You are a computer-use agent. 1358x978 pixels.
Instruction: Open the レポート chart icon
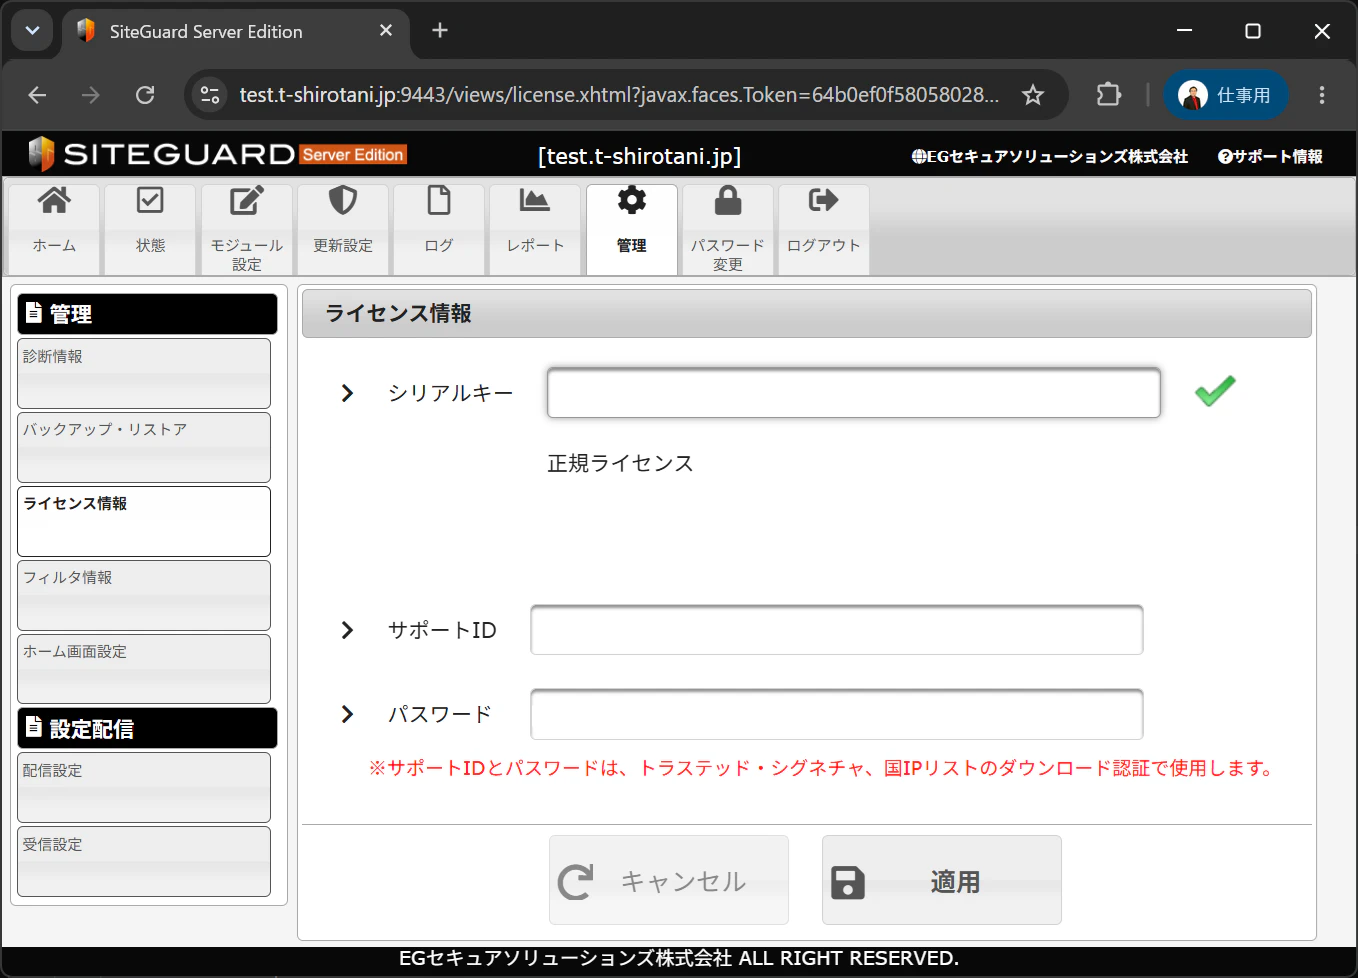(535, 201)
